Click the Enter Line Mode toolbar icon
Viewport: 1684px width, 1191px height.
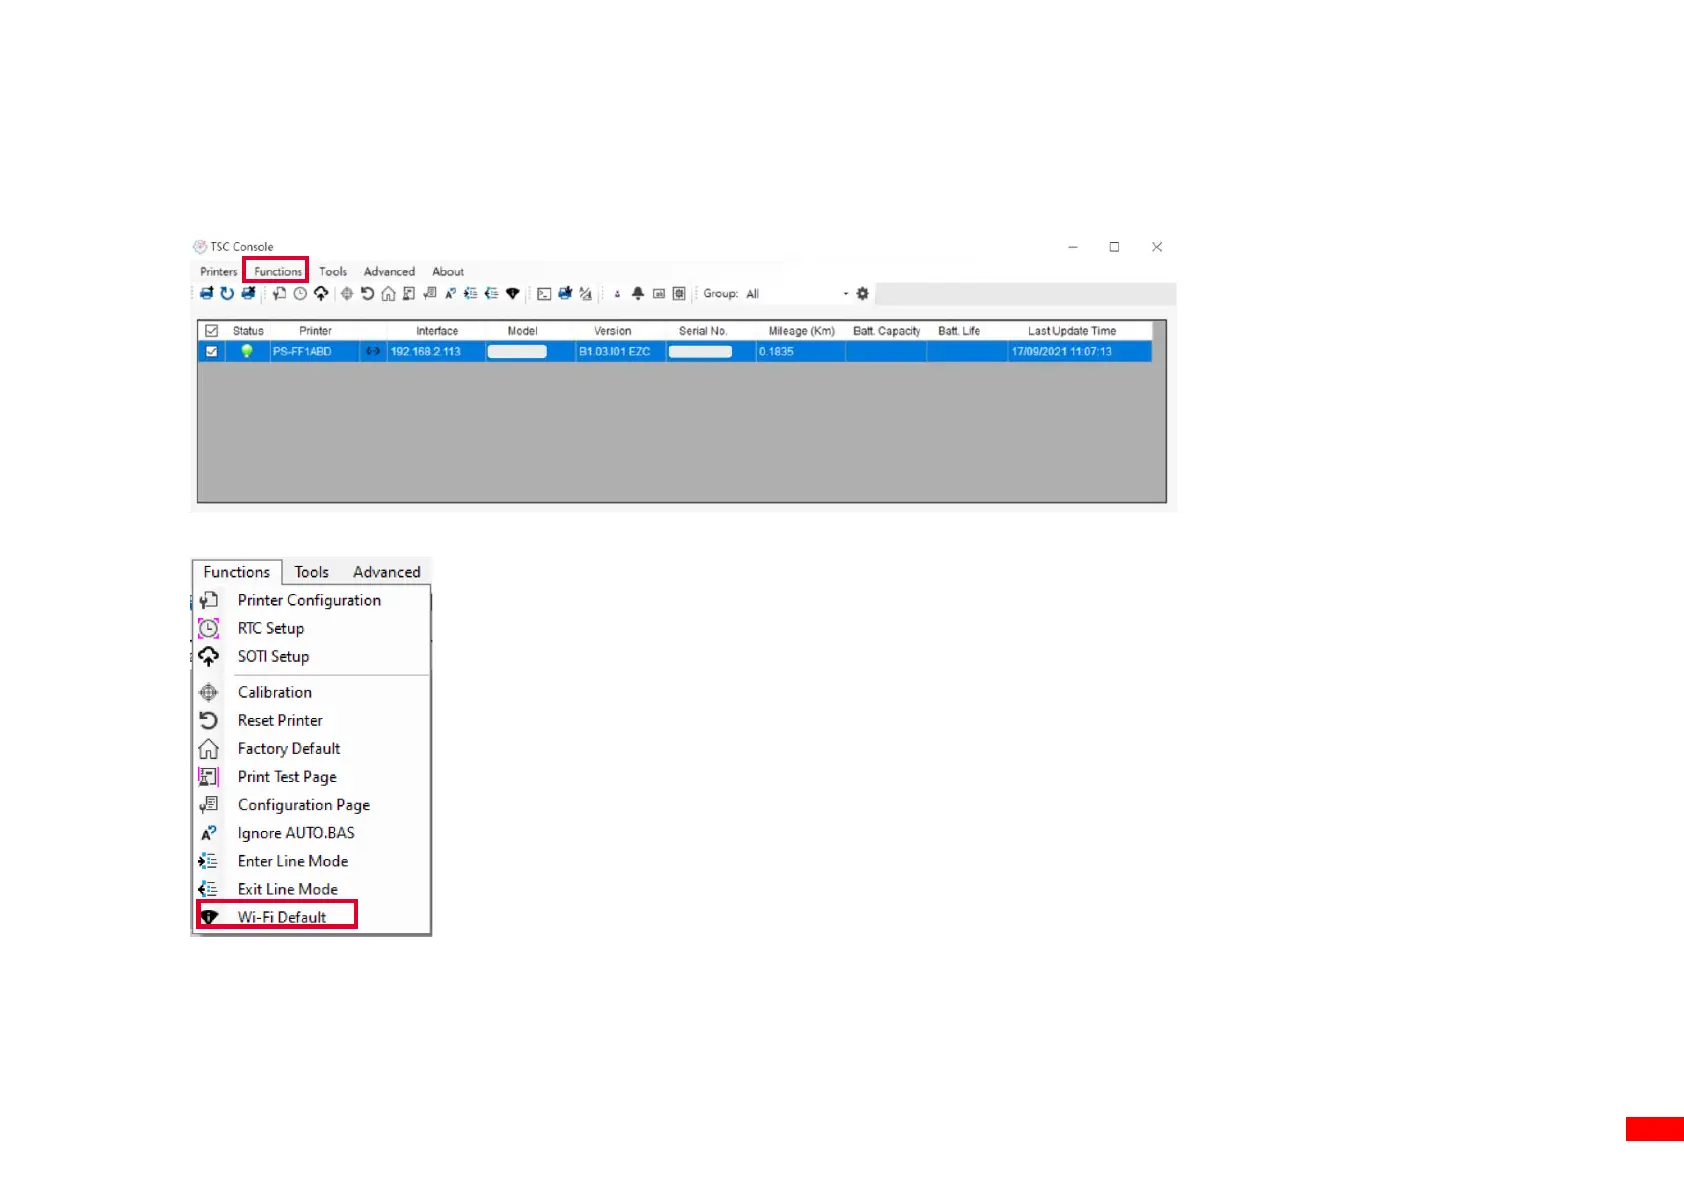471,293
